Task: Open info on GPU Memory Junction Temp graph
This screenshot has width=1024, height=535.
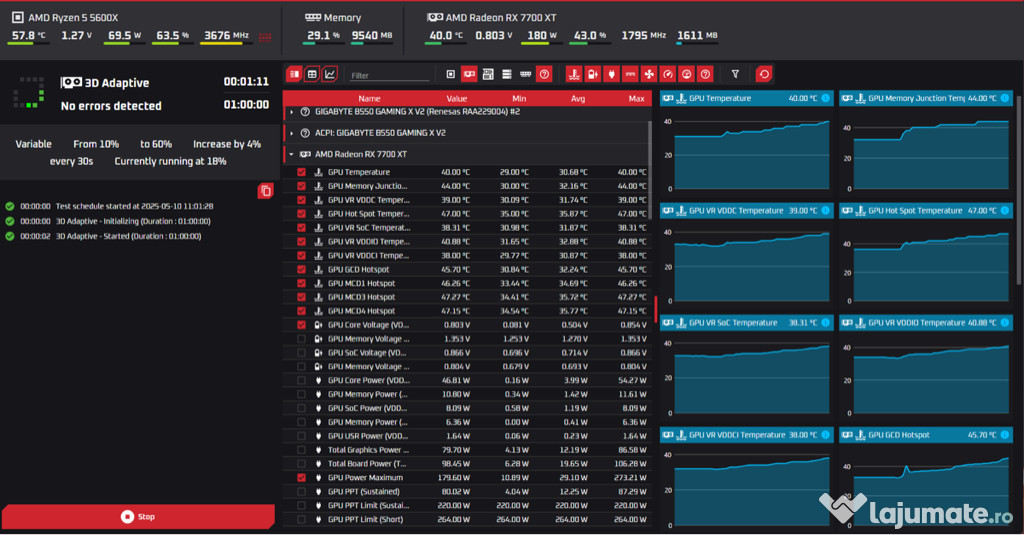Action: pos(1005,99)
